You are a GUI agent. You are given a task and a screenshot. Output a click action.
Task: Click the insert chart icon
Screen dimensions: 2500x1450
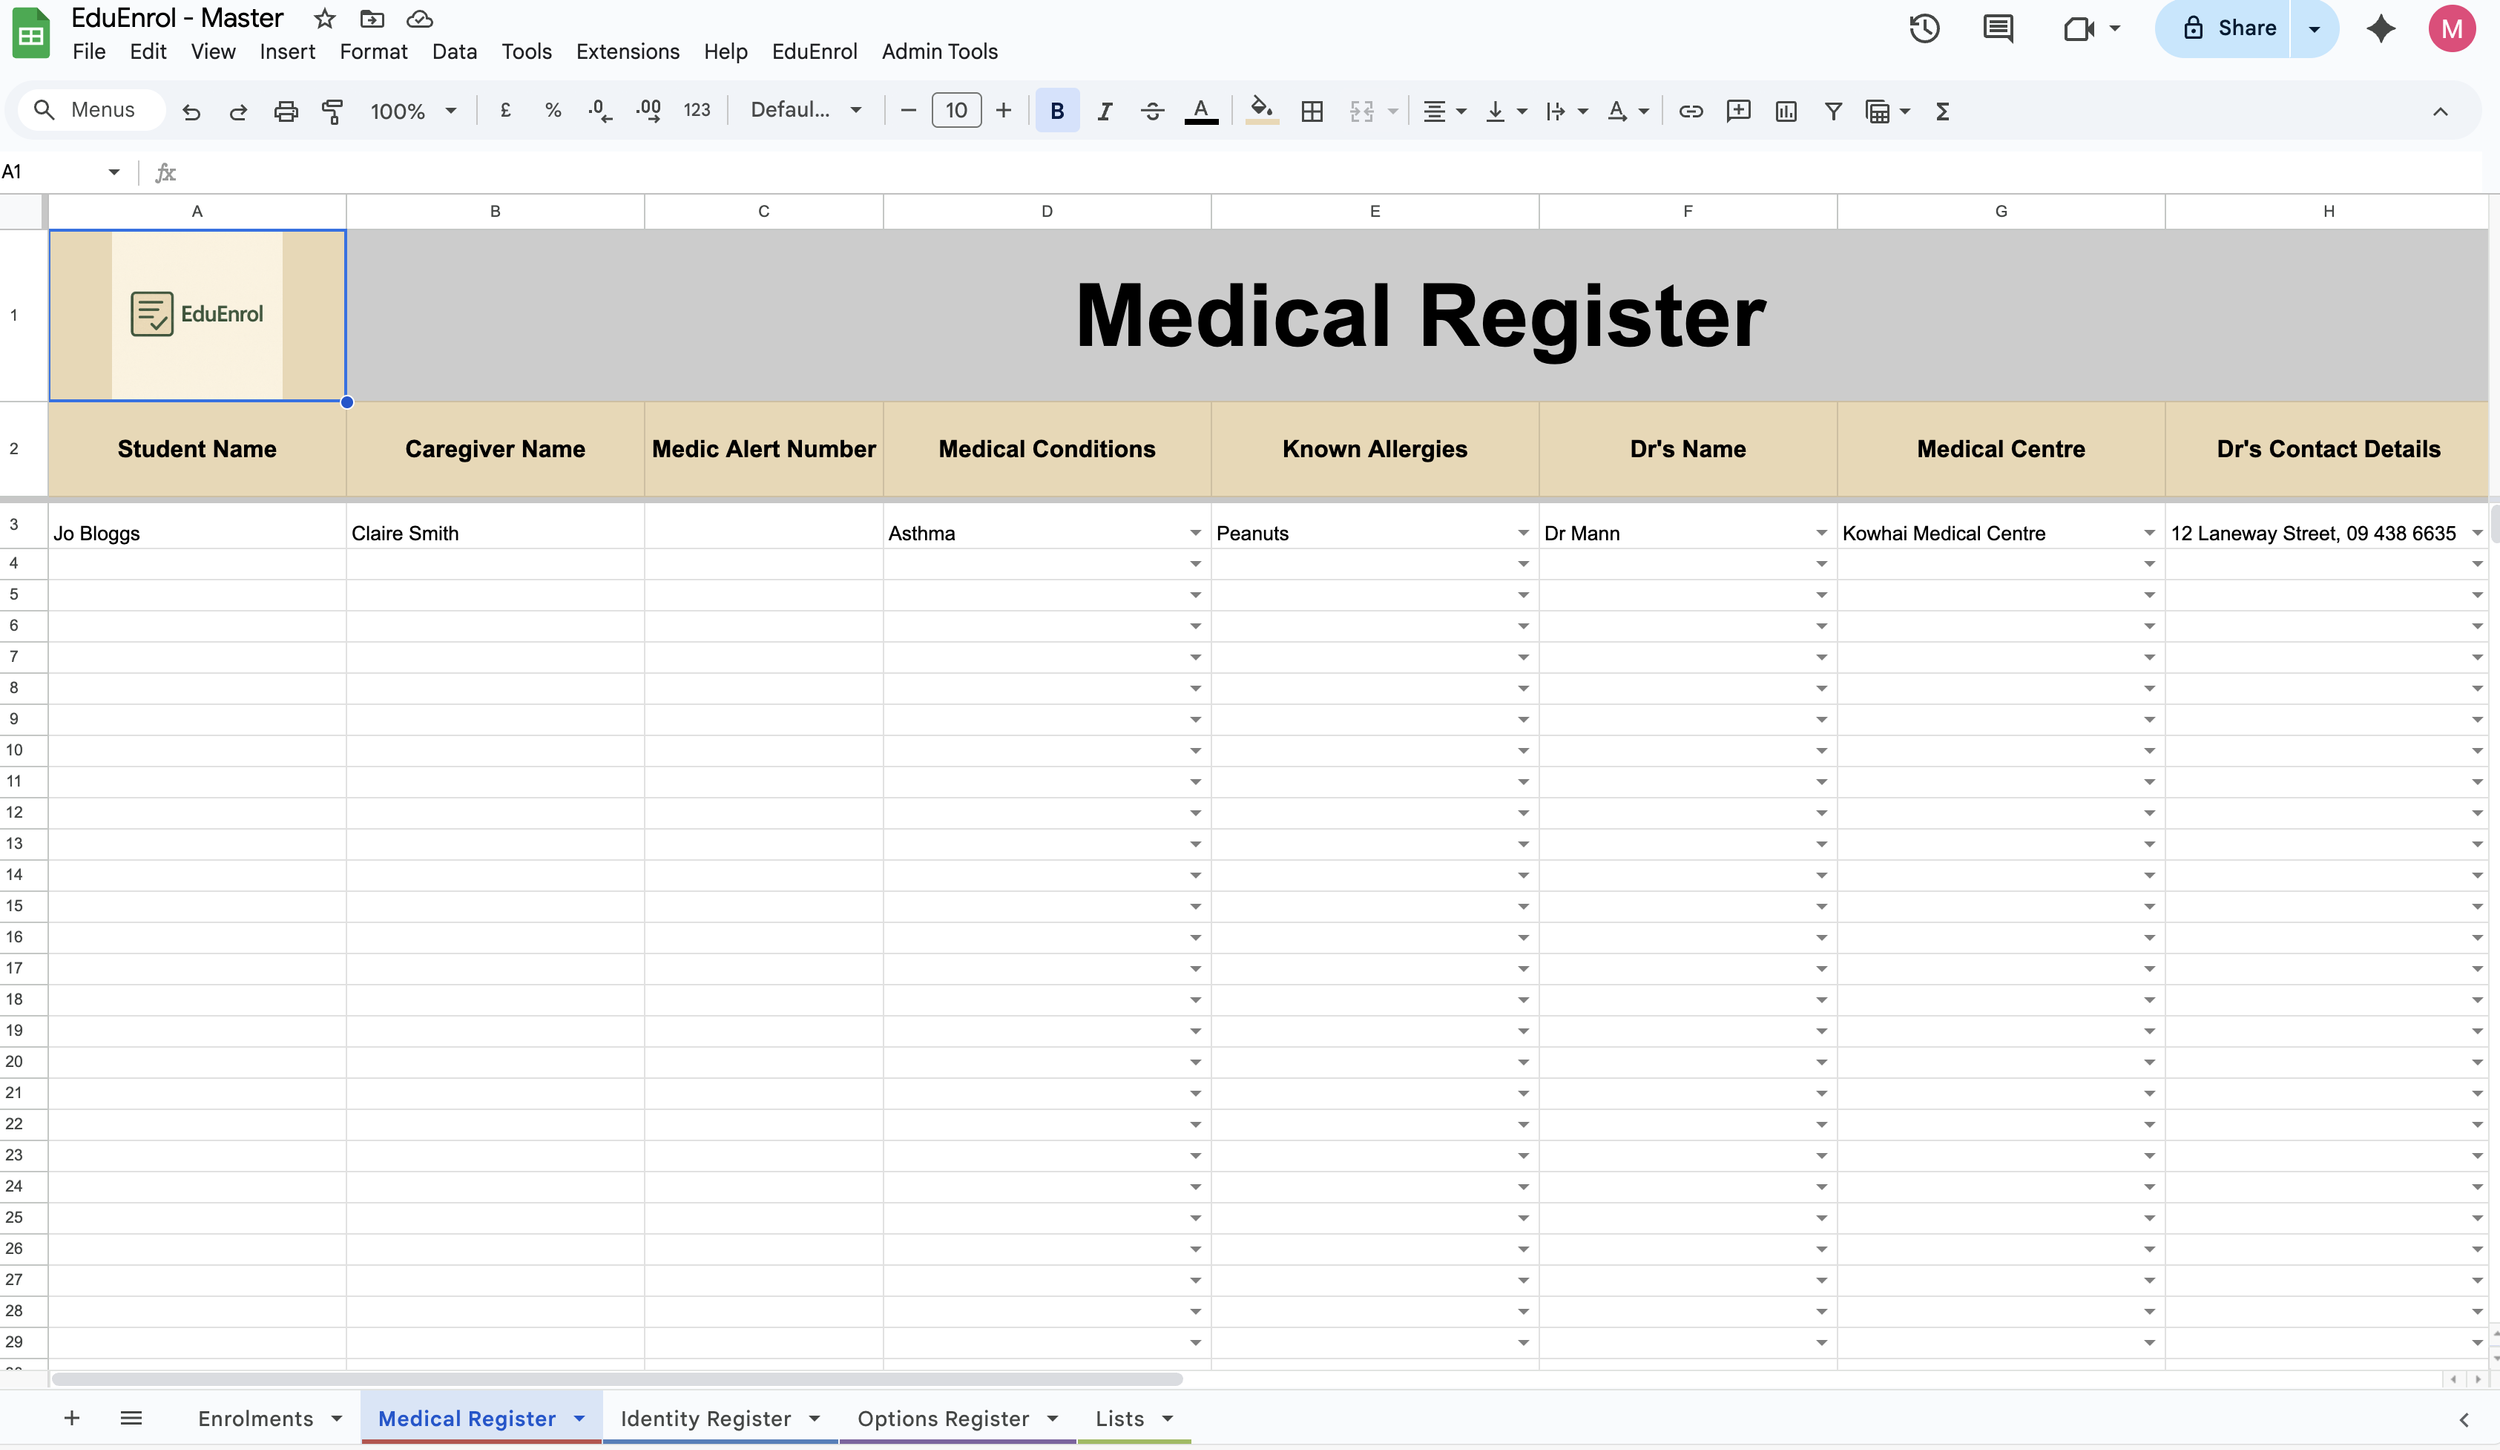click(1786, 111)
